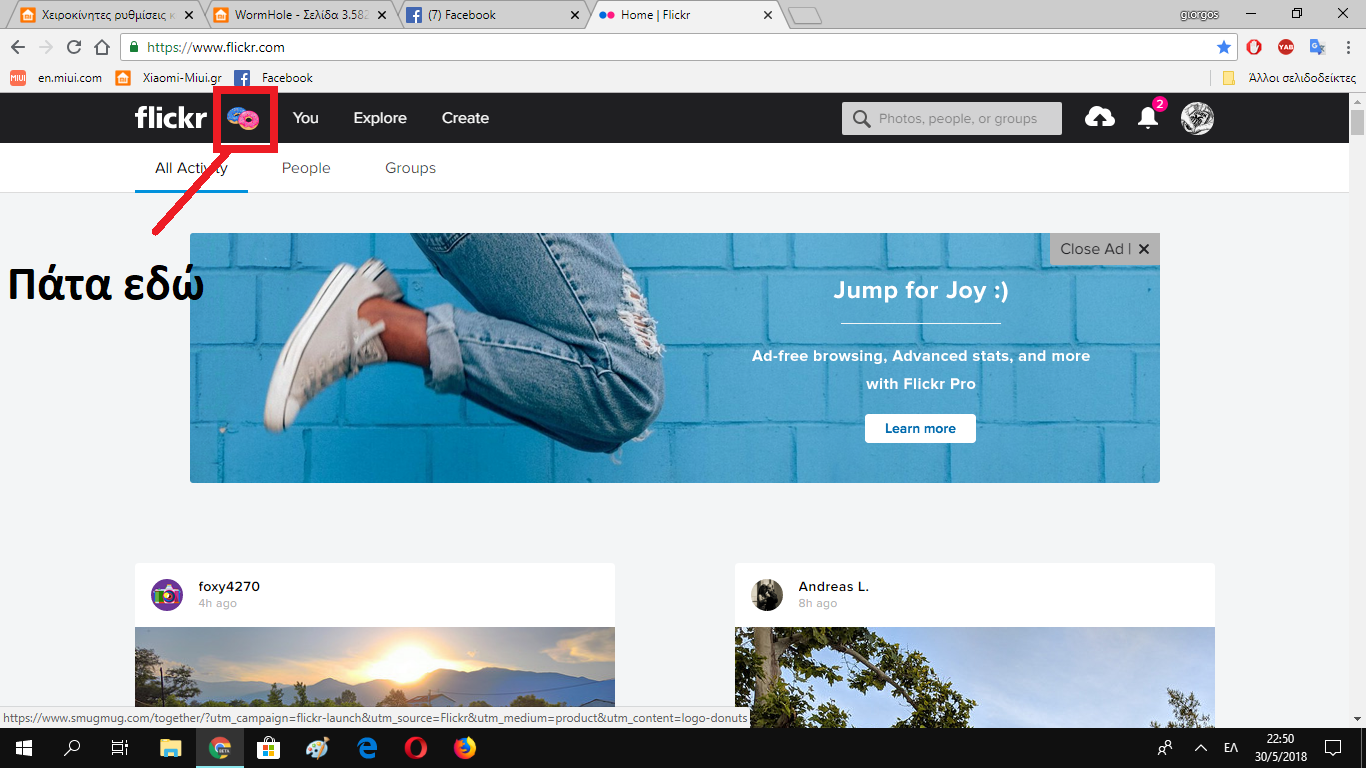Image resolution: width=1366 pixels, height=768 pixels.
Task: Open the Xiaomi-Miui.gr bookmark
Action: tap(168, 78)
